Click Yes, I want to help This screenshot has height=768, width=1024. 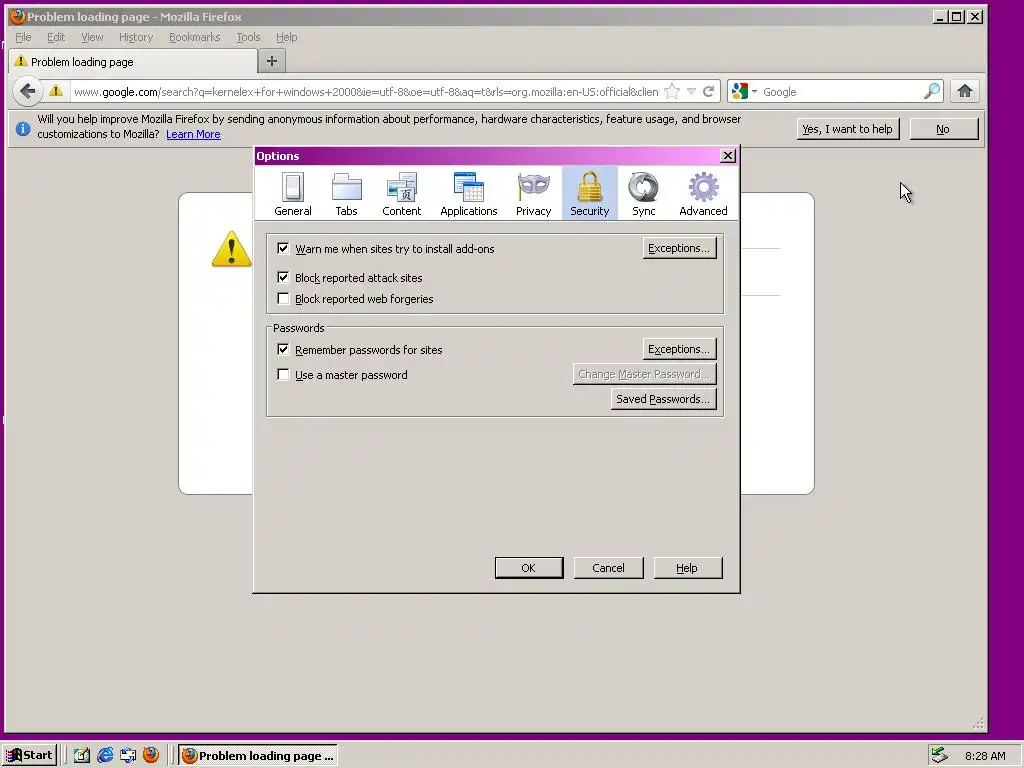(x=847, y=129)
